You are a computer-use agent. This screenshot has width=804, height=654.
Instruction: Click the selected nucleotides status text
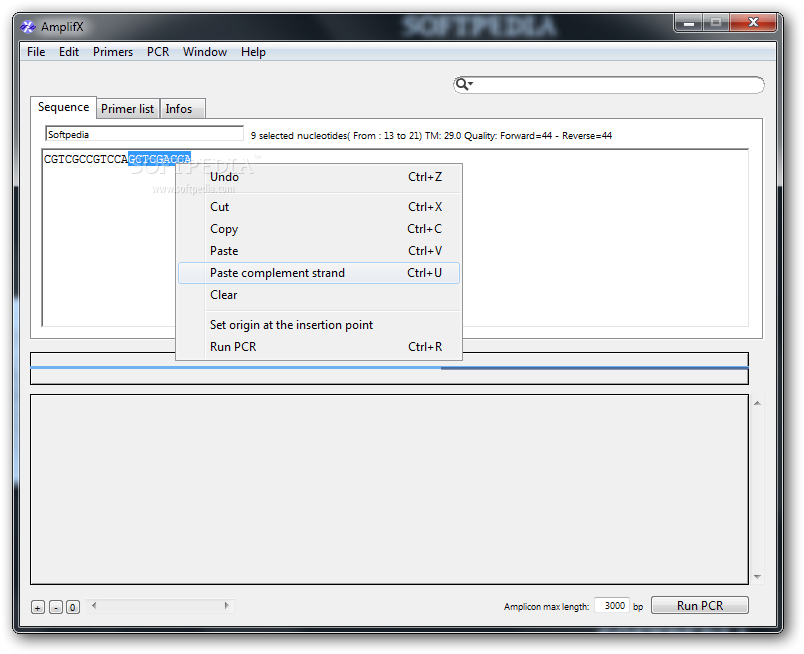coord(431,135)
